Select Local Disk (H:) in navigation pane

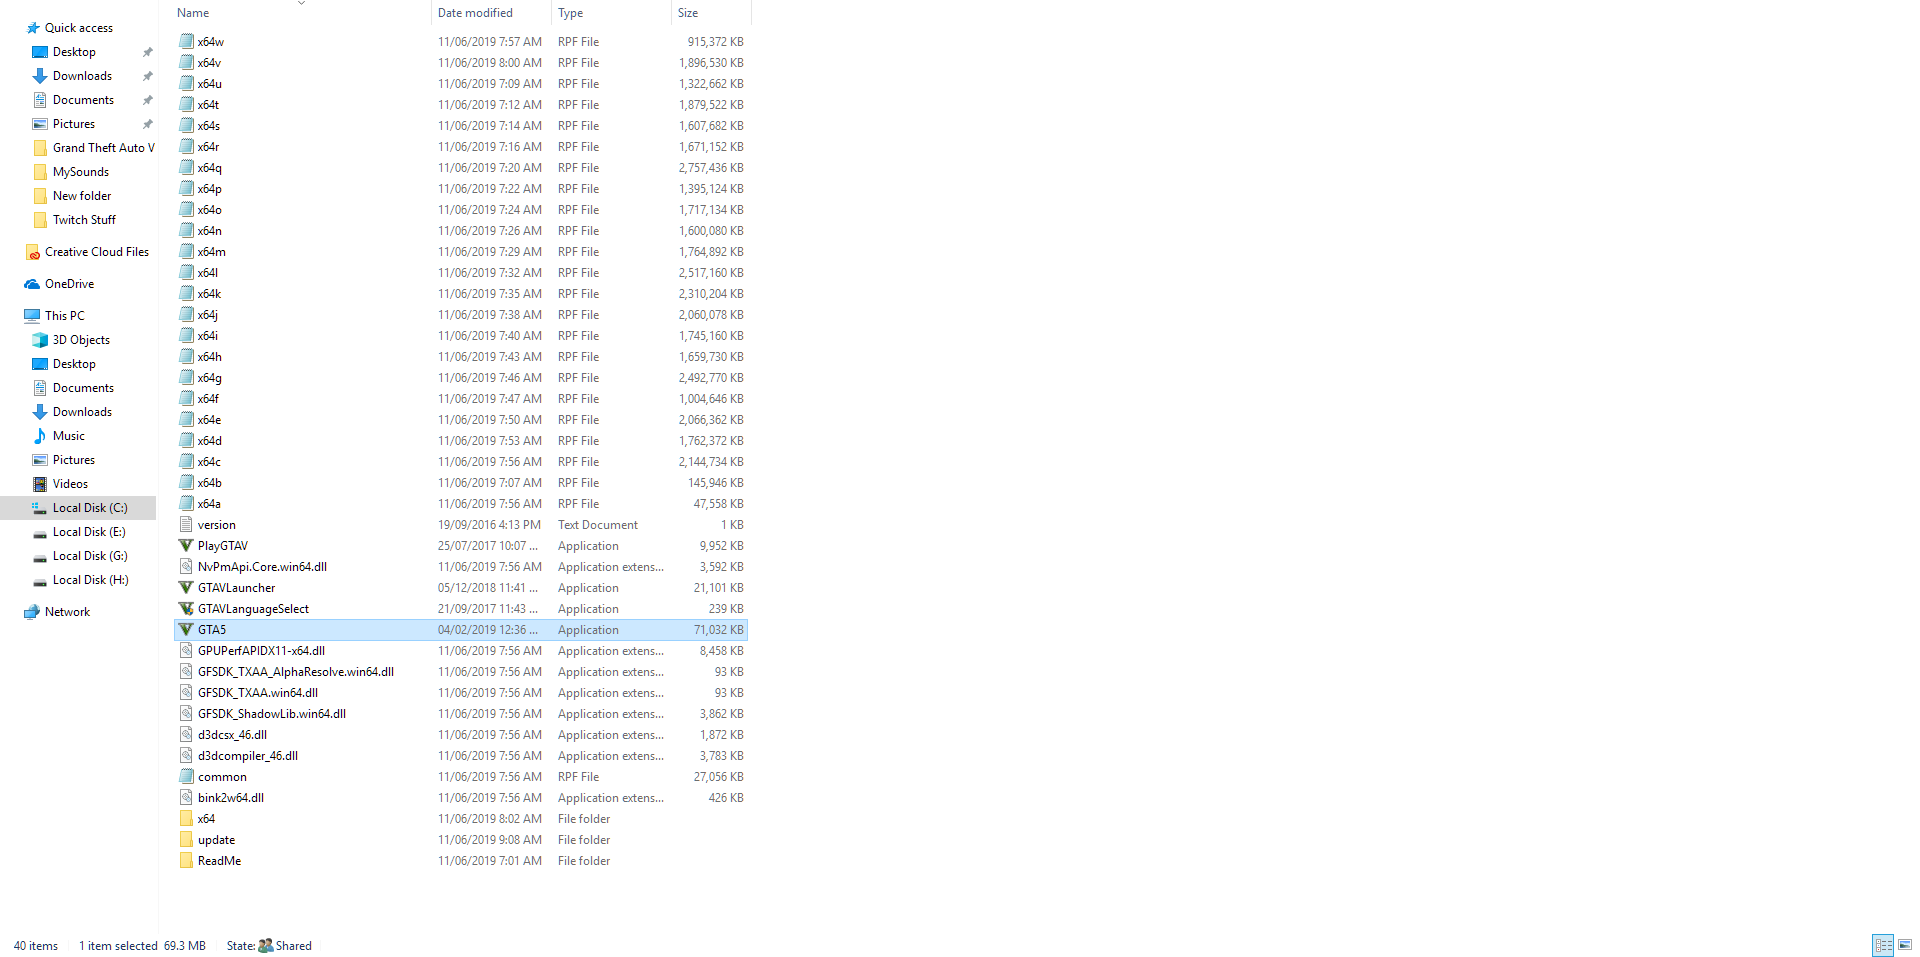tap(90, 580)
